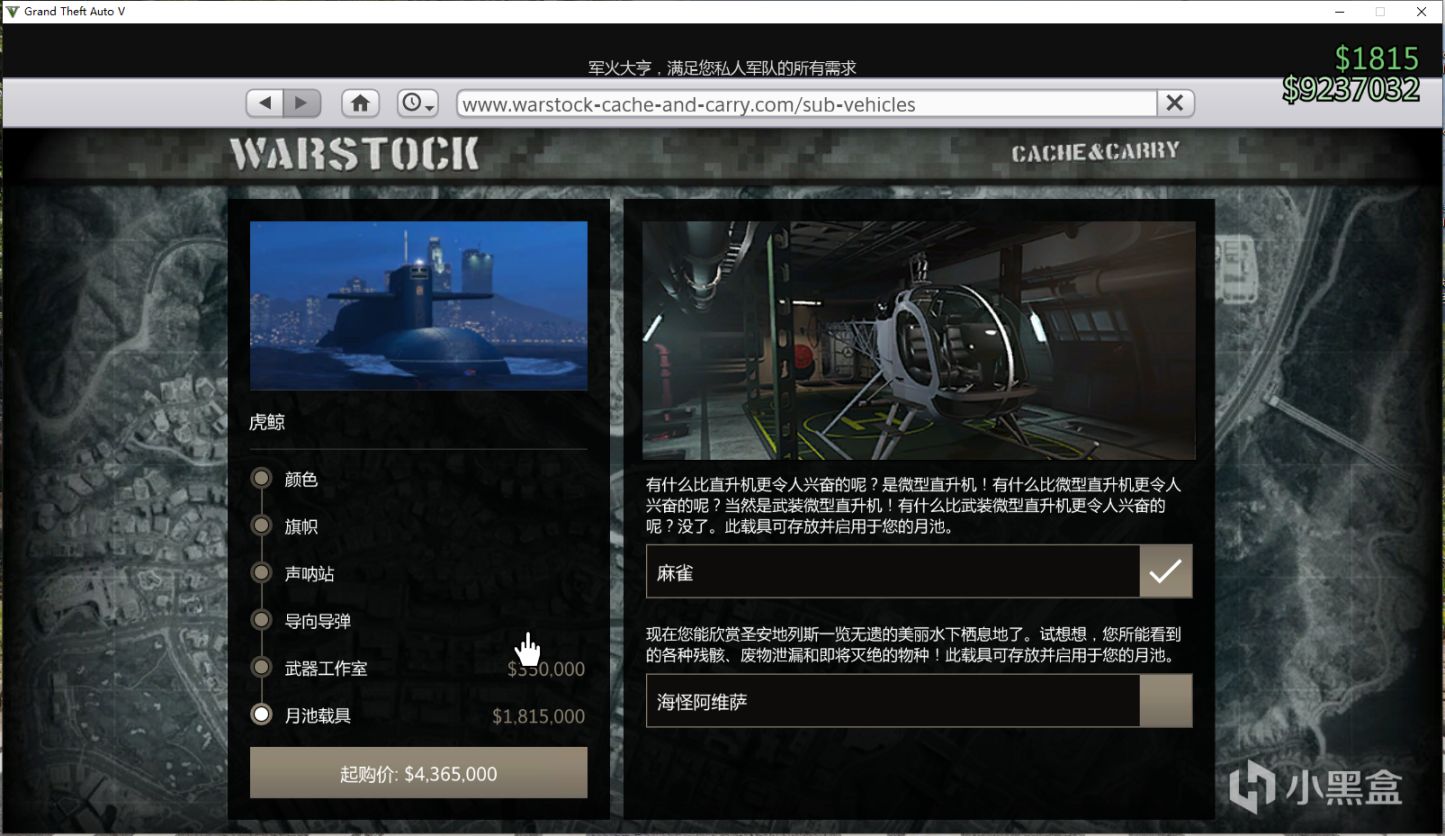Click the Cache & Carry header logo
Viewport: 1445px width, 836px height.
[x=1095, y=152]
